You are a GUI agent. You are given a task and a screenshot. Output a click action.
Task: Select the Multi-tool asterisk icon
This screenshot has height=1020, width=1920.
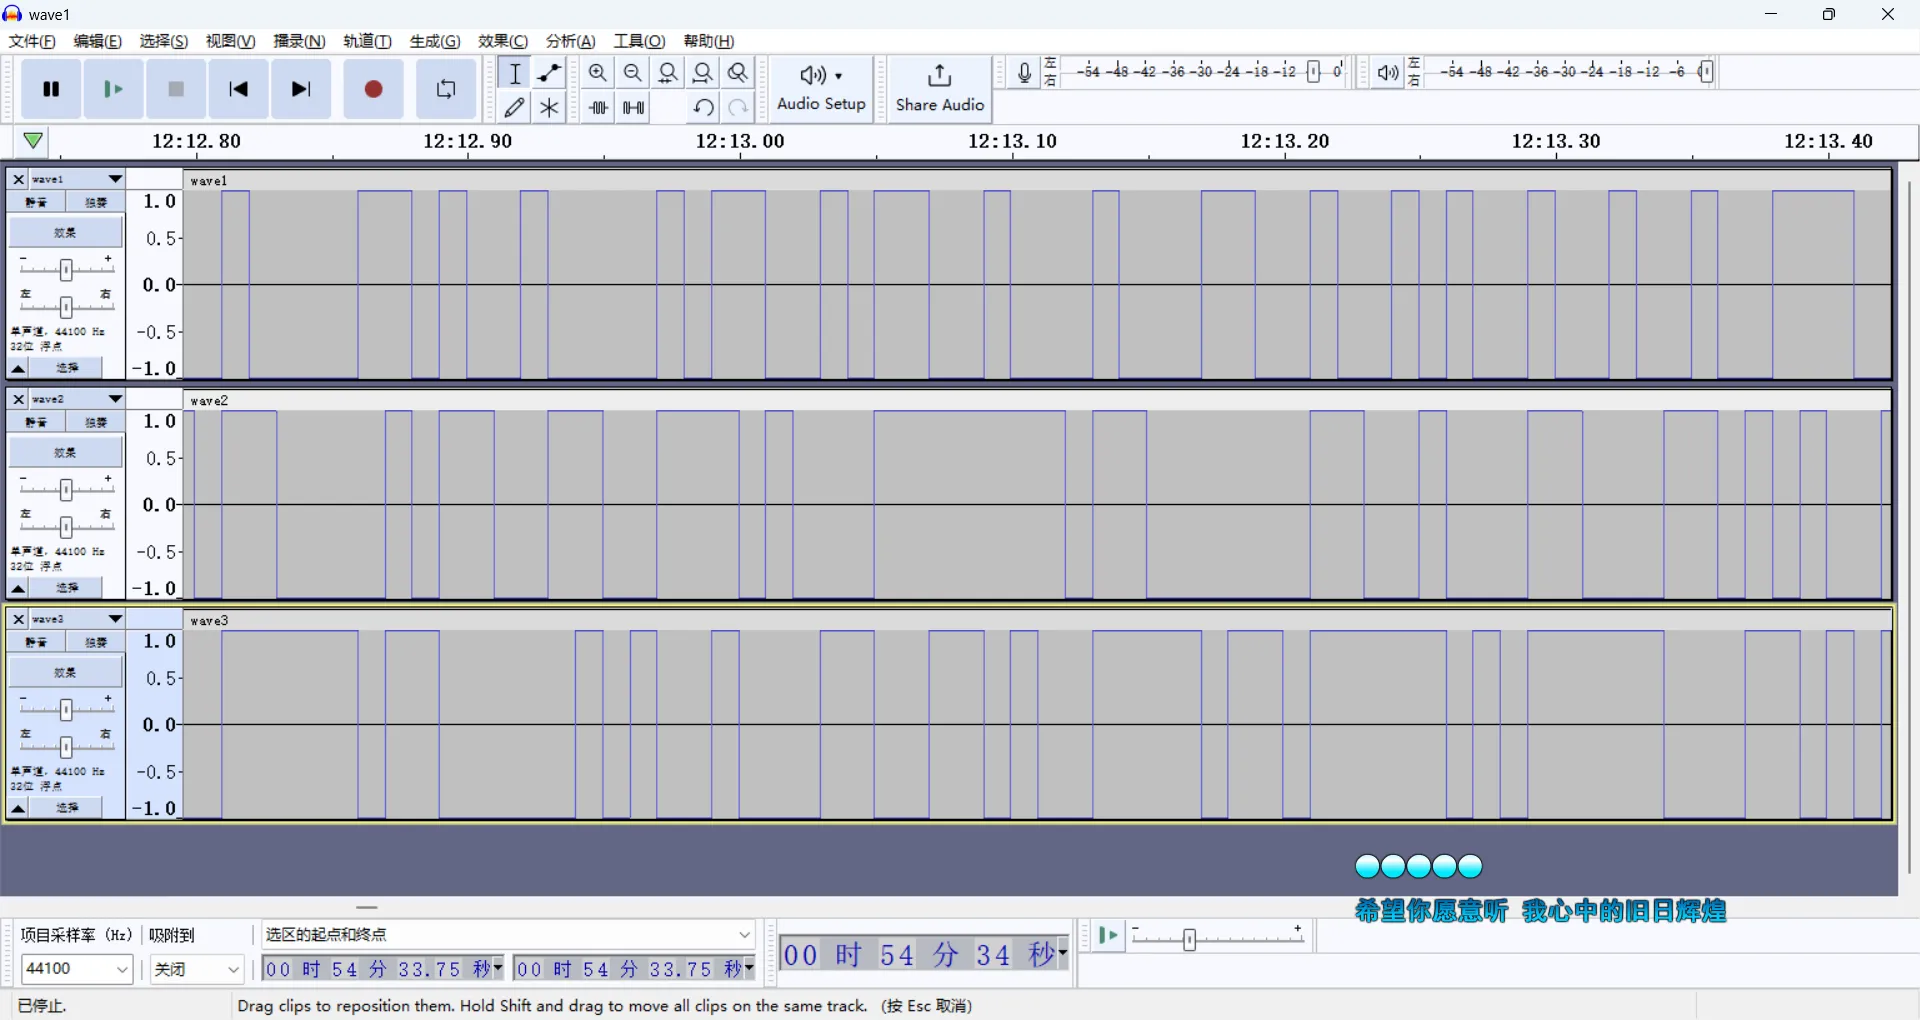(549, 107)
